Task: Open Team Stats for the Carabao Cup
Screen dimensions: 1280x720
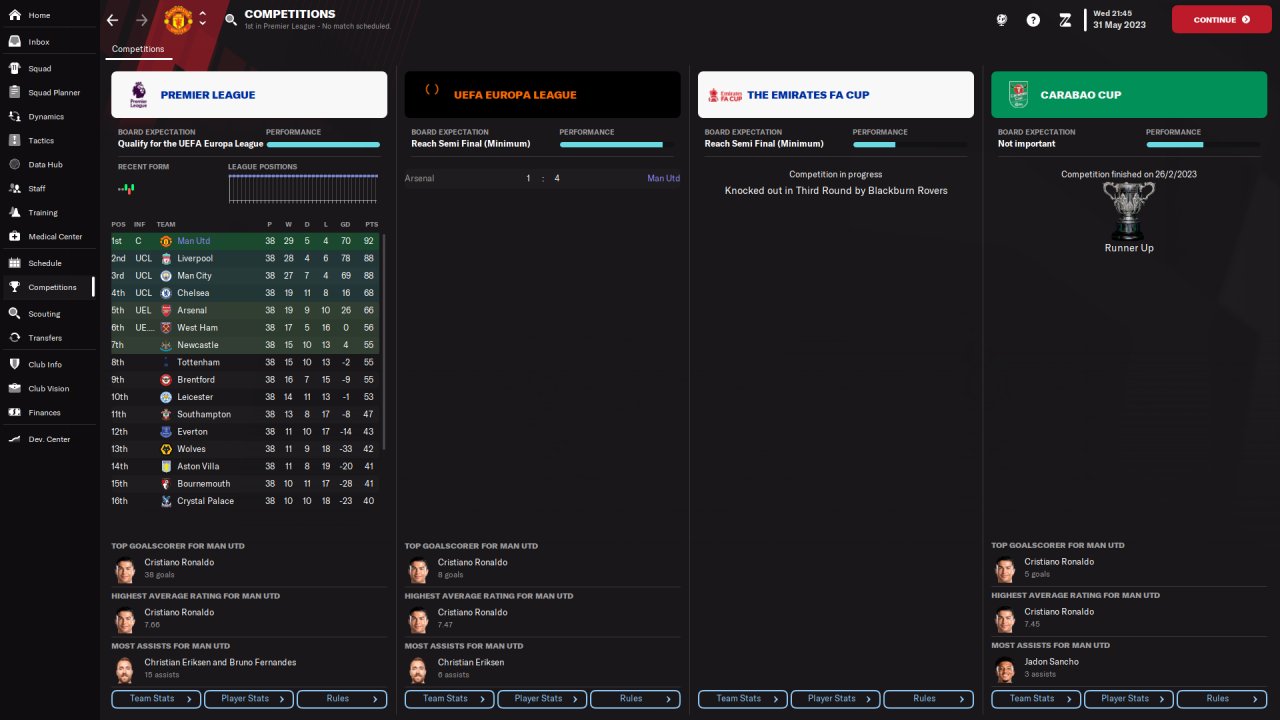Action: pos(1036,699)
